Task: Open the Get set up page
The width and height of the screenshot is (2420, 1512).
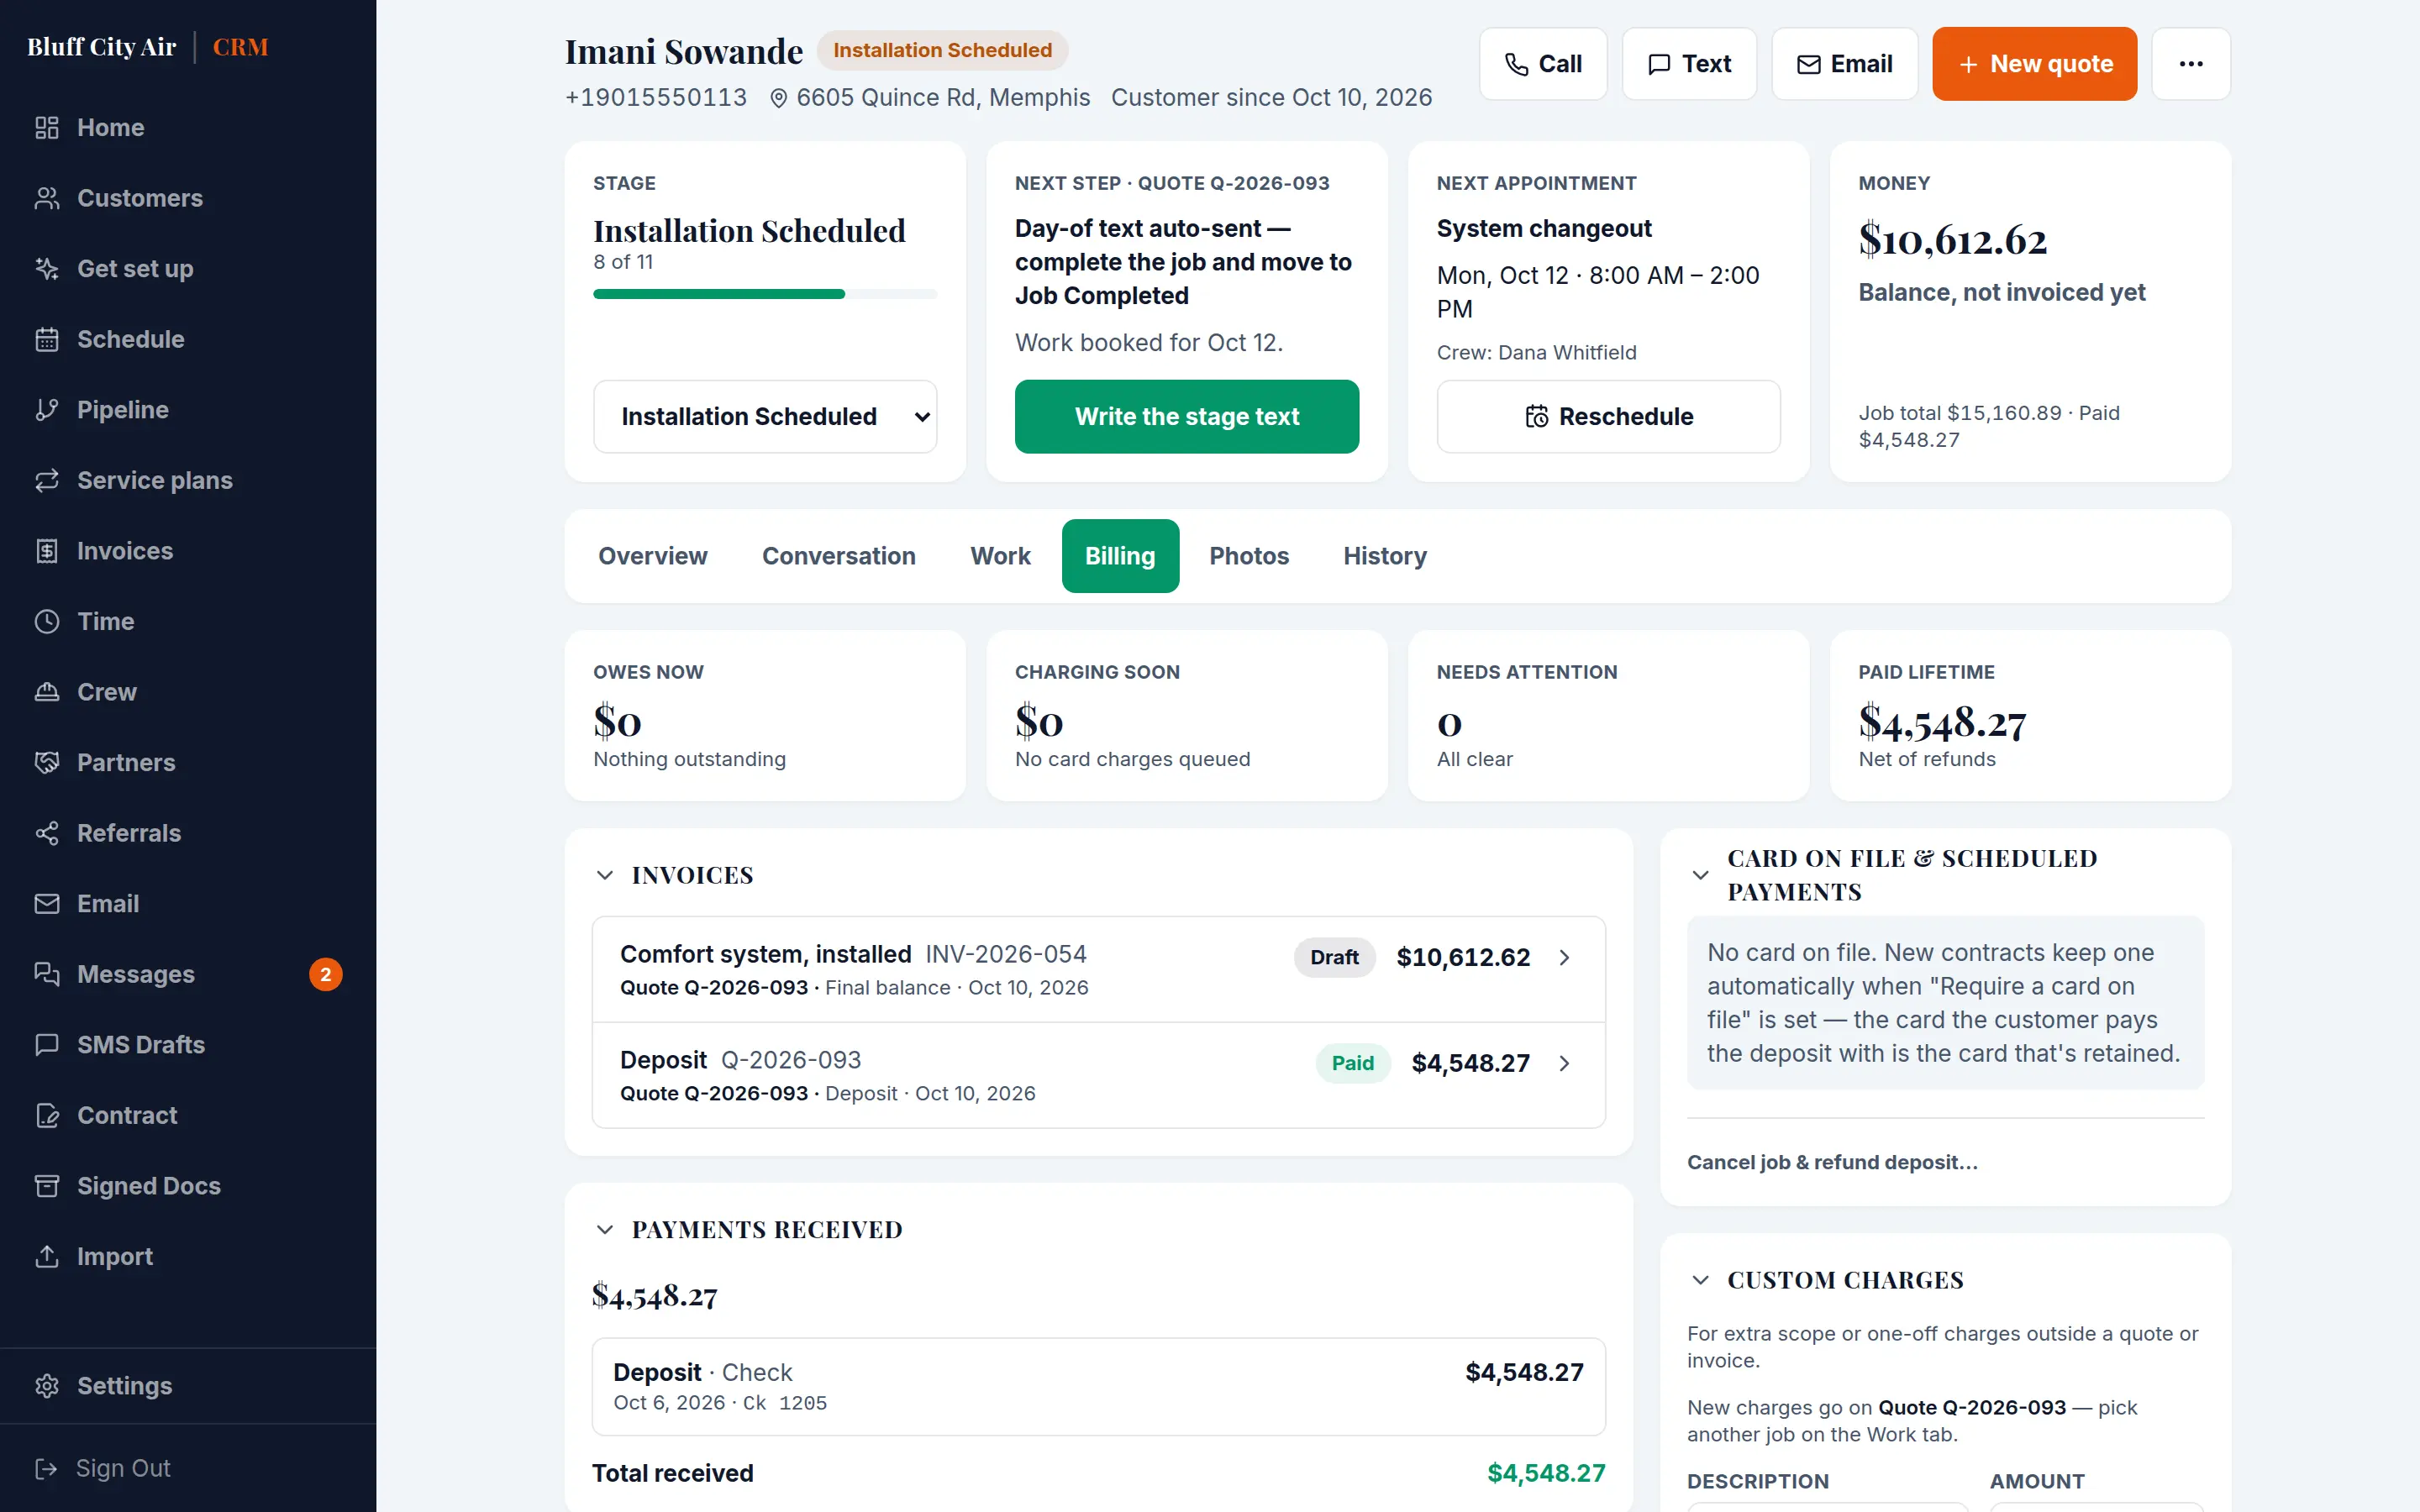Action: [188, 269]
